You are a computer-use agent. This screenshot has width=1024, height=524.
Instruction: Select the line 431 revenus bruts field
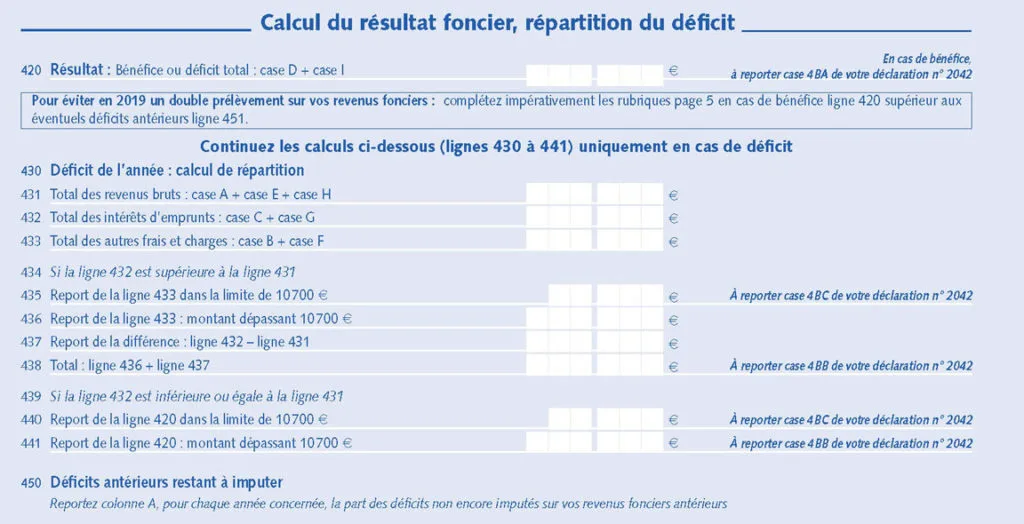pos(595,194)
